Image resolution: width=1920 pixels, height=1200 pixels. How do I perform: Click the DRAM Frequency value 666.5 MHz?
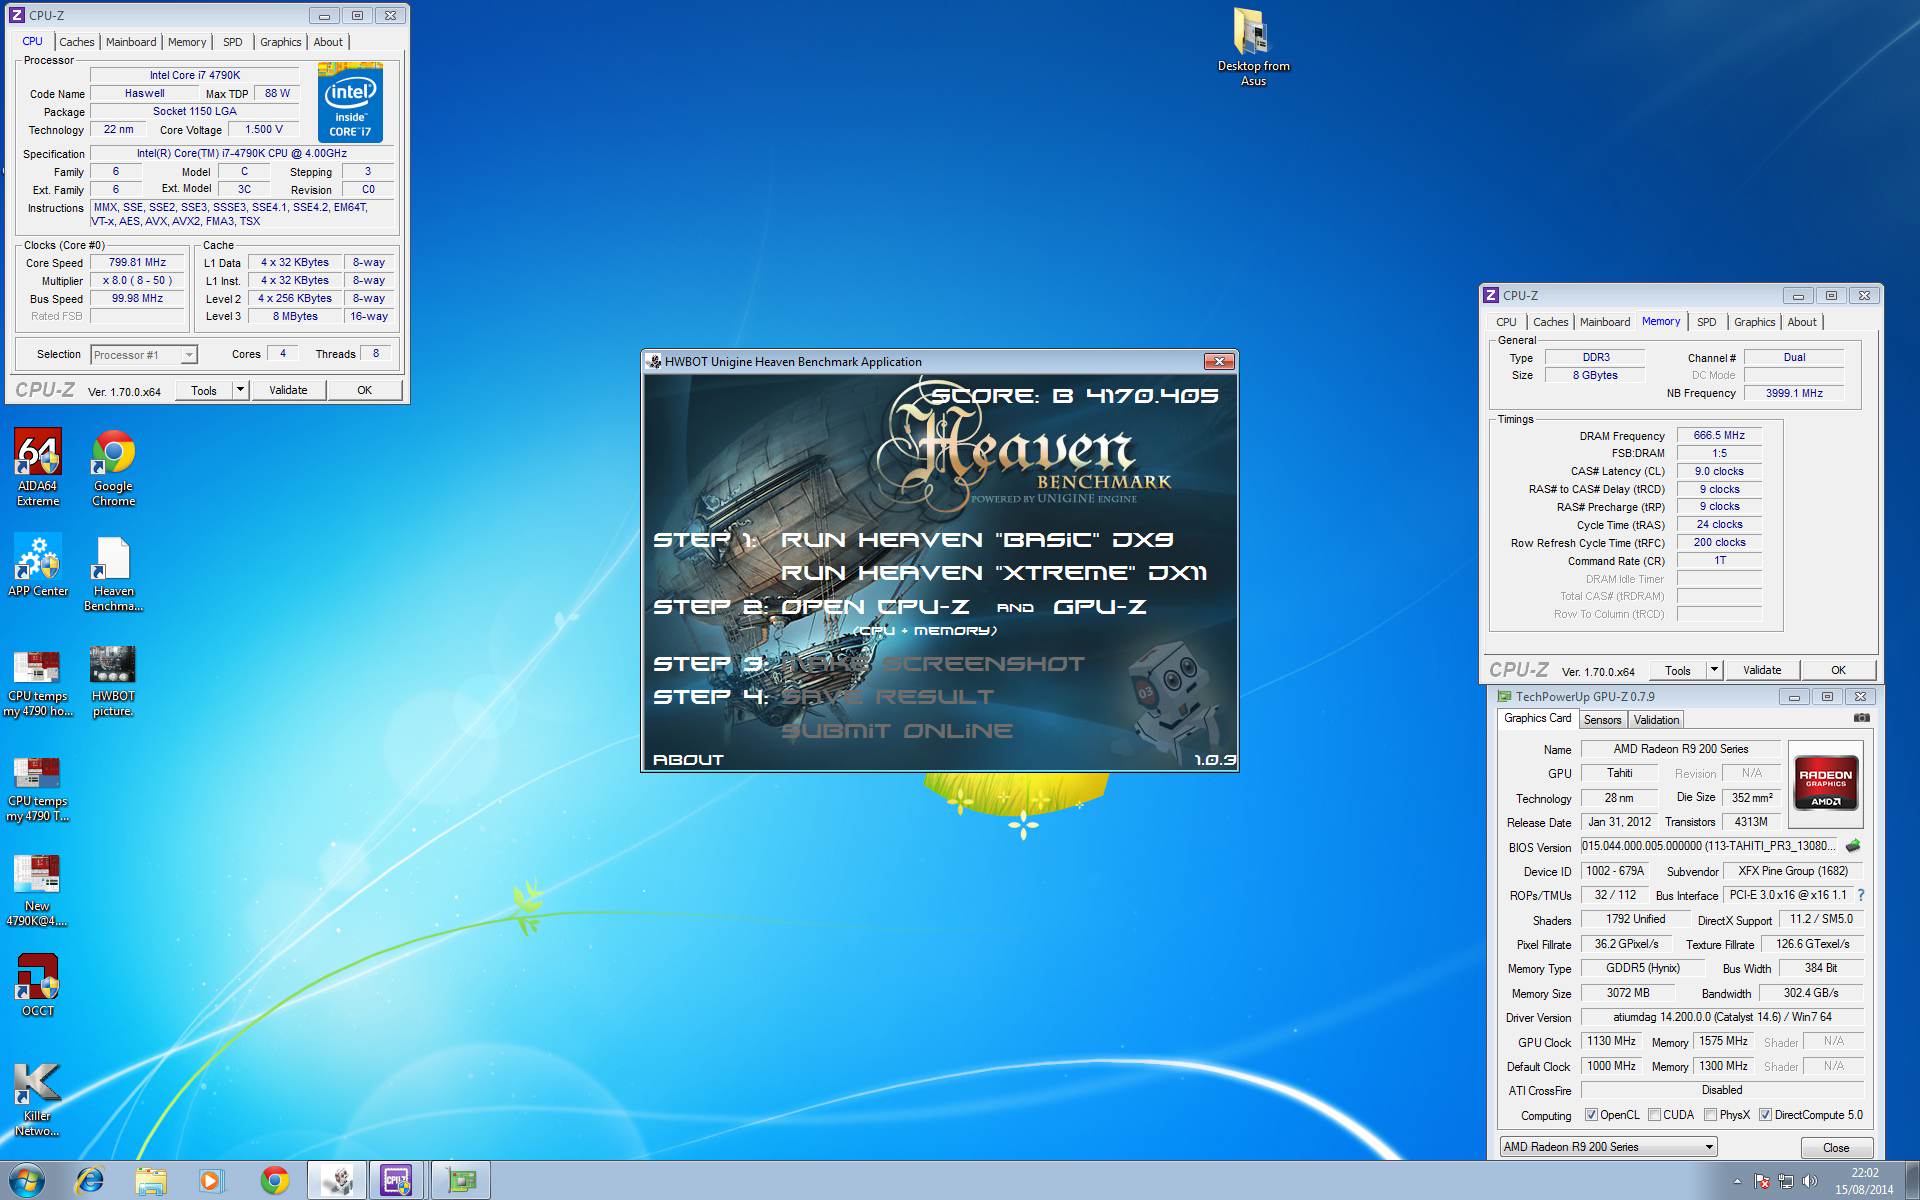pos(1719,435)
